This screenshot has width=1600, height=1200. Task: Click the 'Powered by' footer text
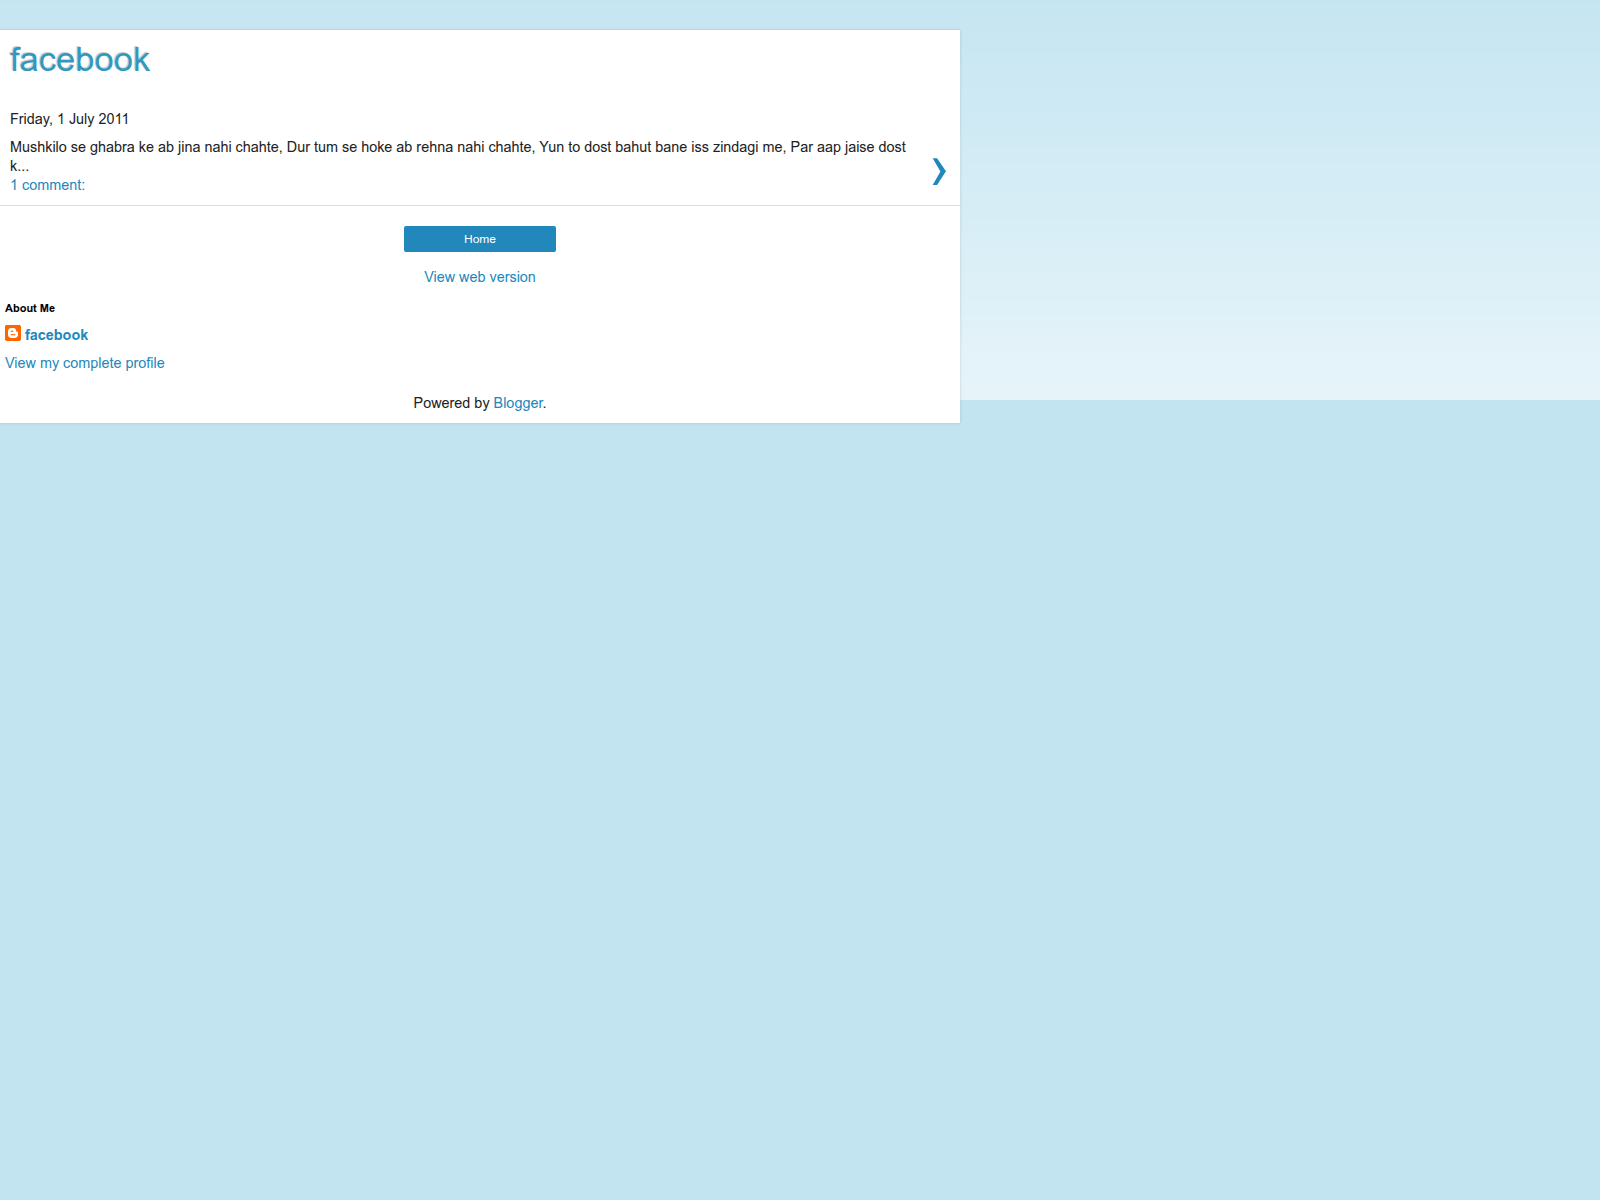(x=451, y=403)
